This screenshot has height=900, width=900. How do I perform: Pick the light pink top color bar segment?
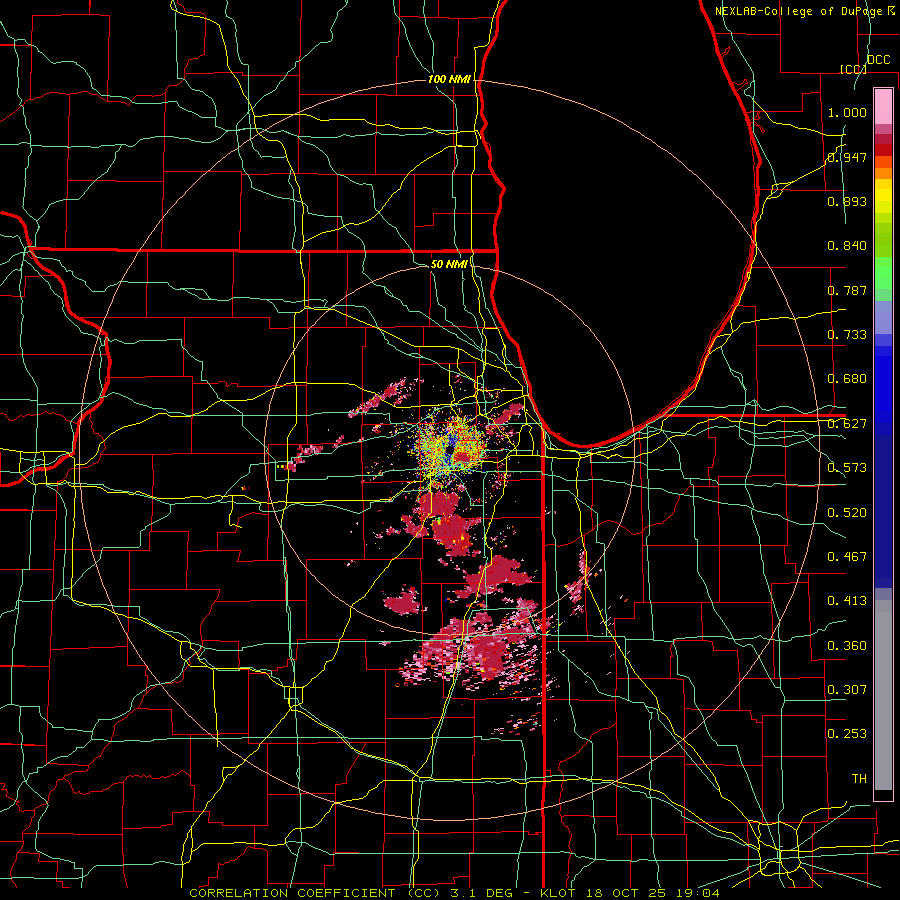coord(883,106)
